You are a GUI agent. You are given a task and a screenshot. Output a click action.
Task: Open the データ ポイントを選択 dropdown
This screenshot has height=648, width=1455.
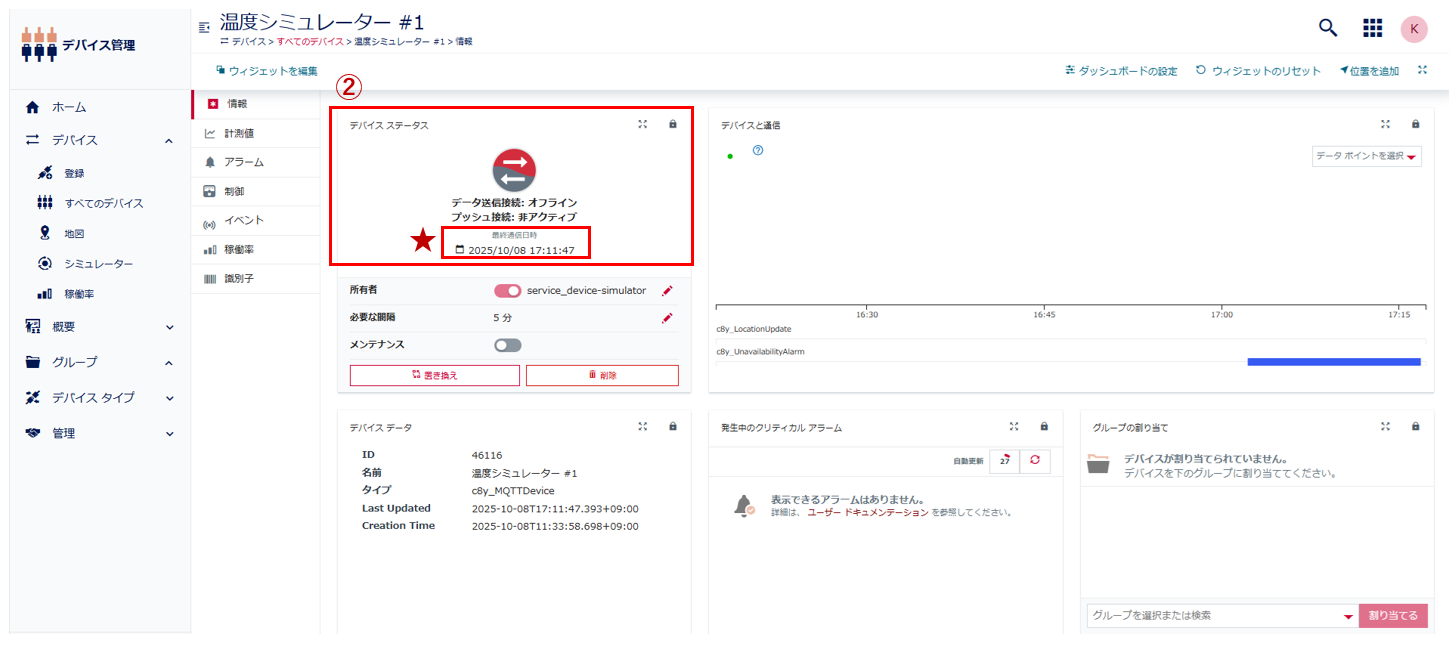click(x=1366, y=157)
